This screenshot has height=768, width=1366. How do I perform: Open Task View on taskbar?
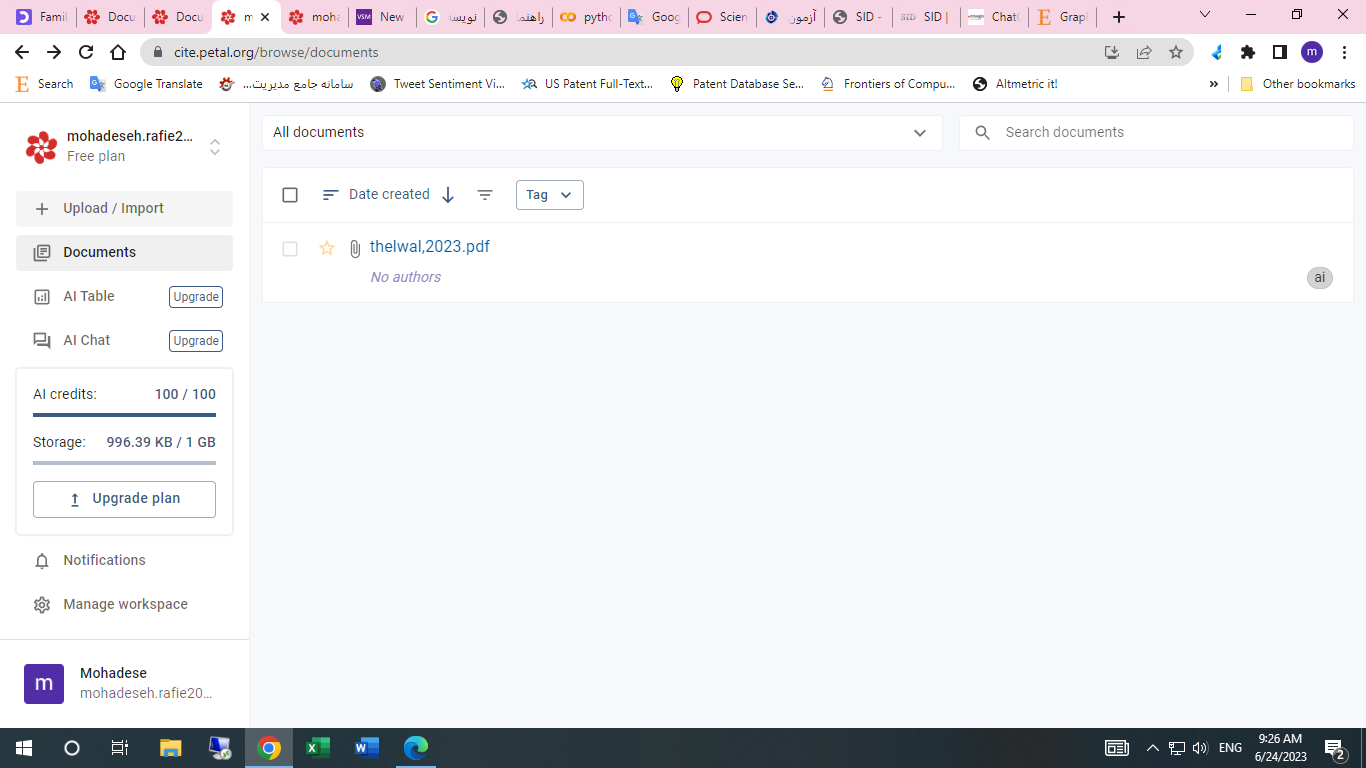(120, 748)
